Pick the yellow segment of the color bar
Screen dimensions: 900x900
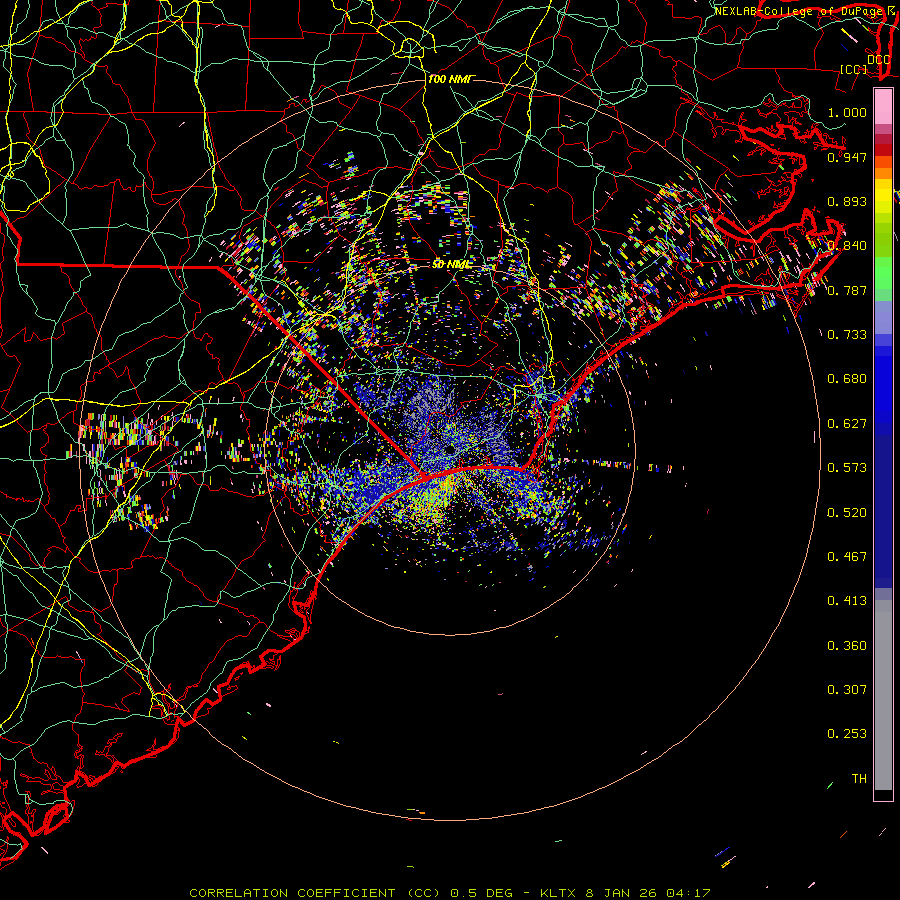883,196
